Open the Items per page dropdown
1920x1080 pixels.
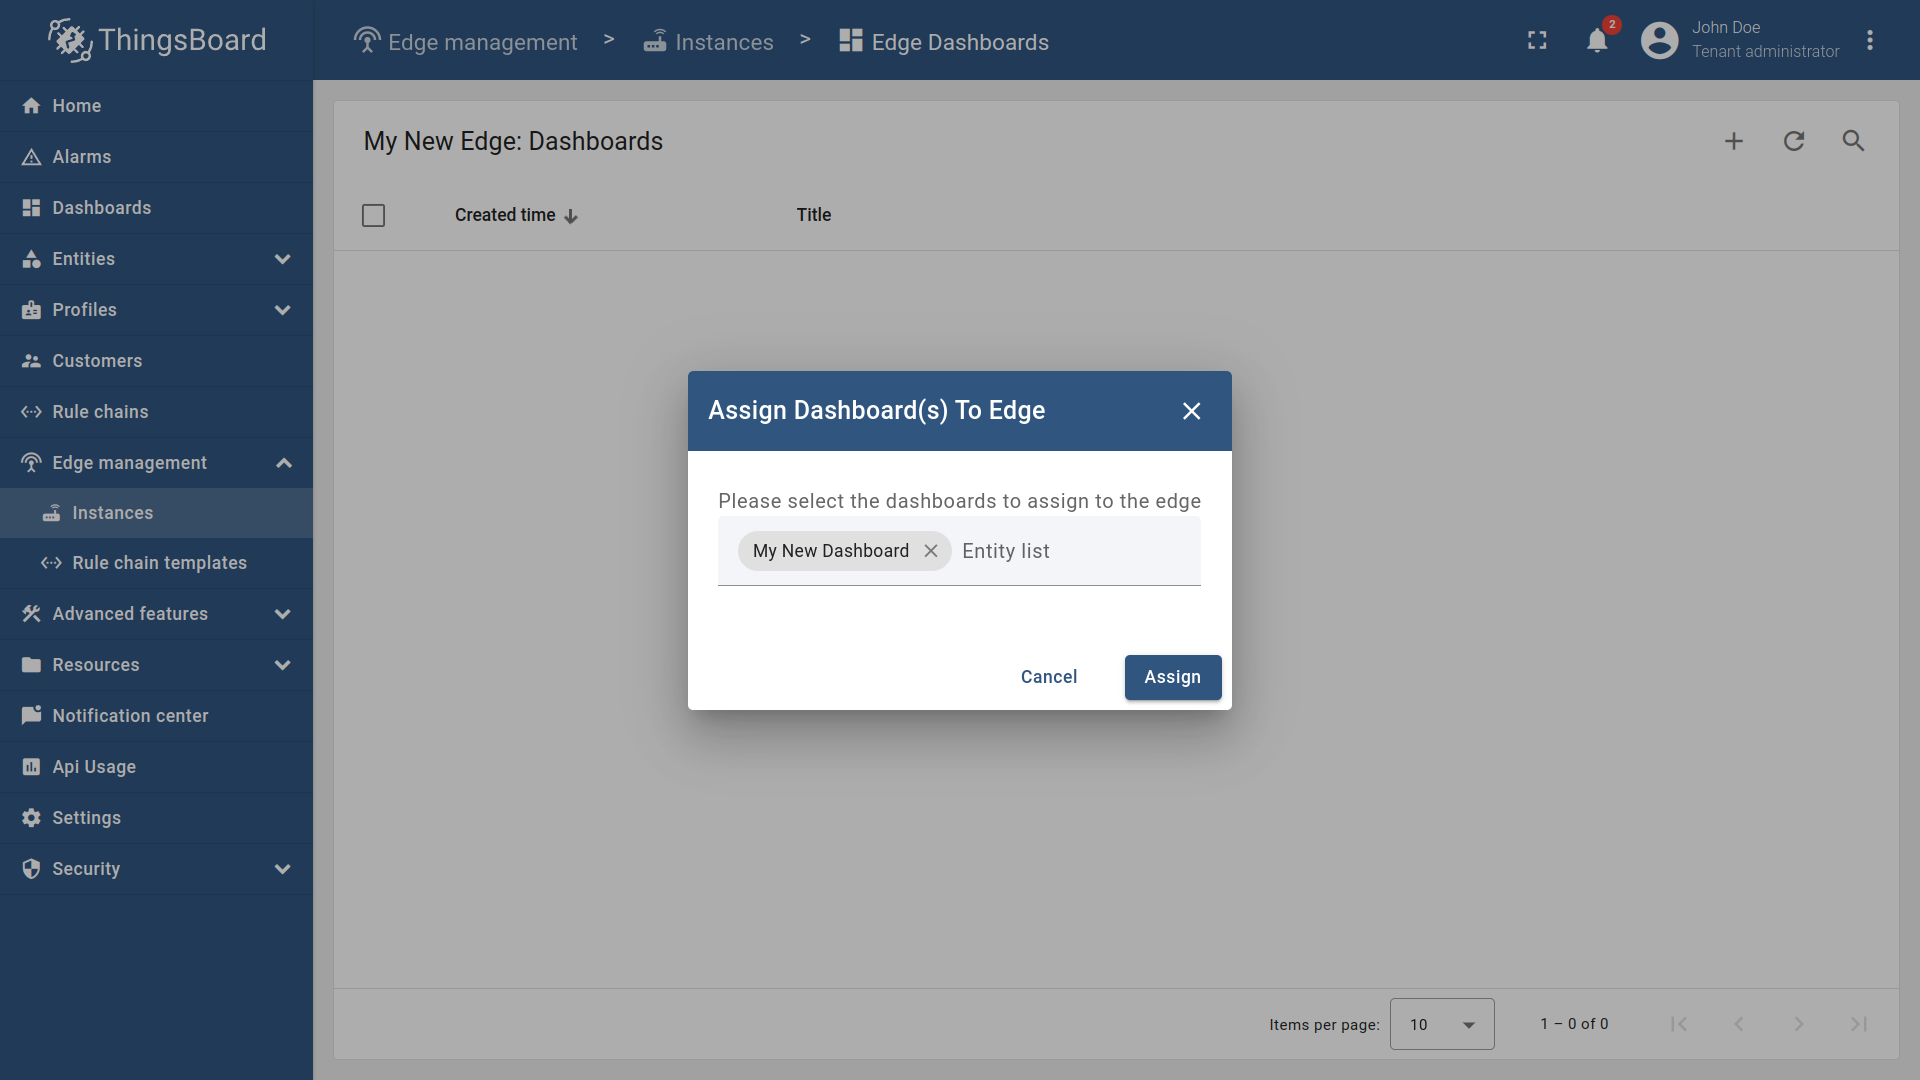point(1441,1024)
